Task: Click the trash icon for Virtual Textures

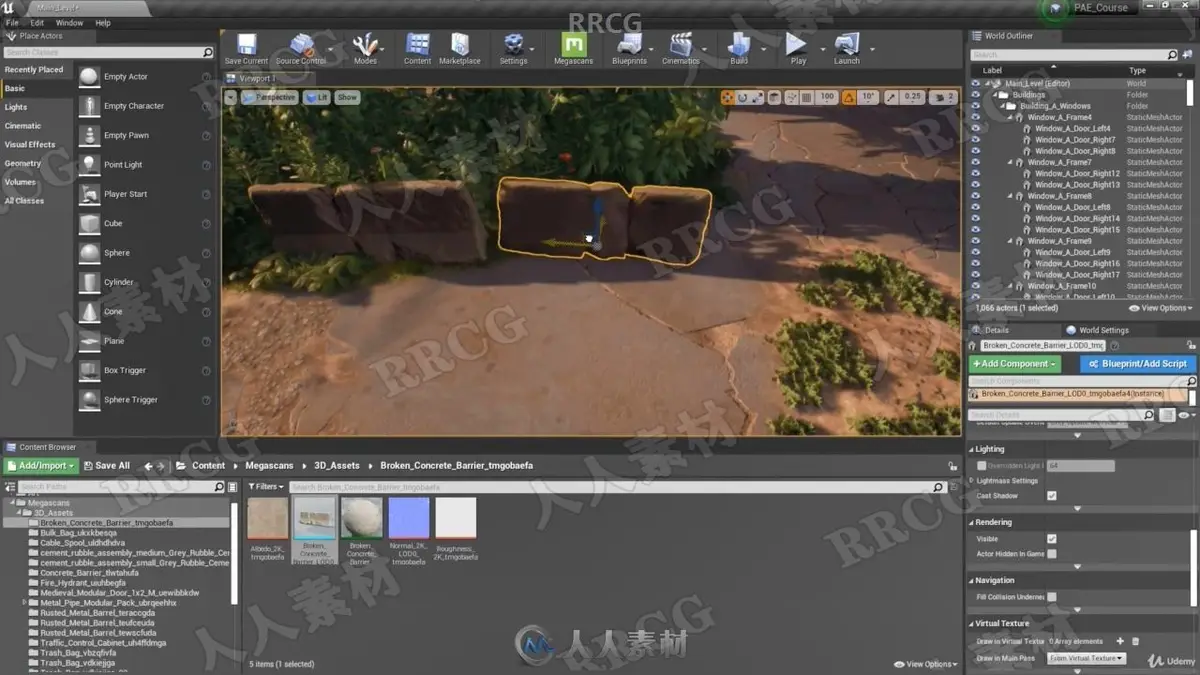Action: tap(1135, 641)
